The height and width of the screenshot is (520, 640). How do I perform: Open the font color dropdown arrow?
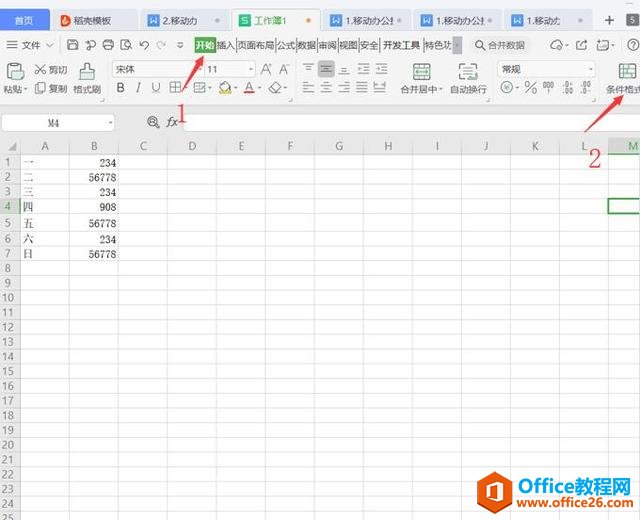tap(260, 88)
